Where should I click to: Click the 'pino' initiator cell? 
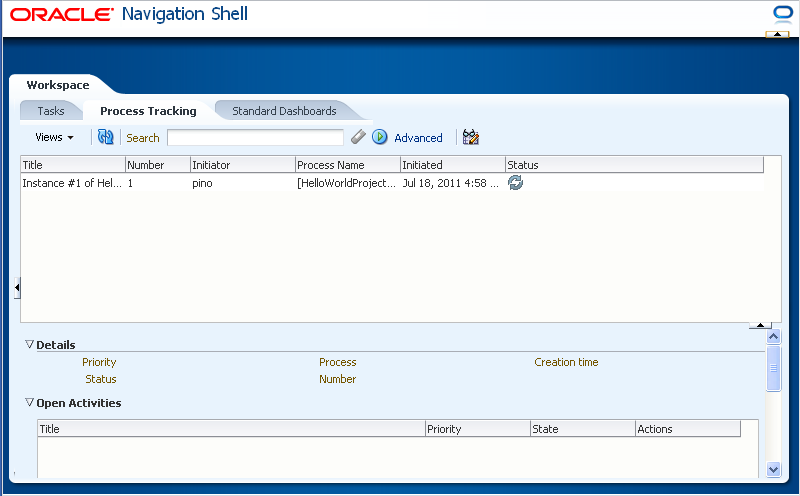coord(202,183)
